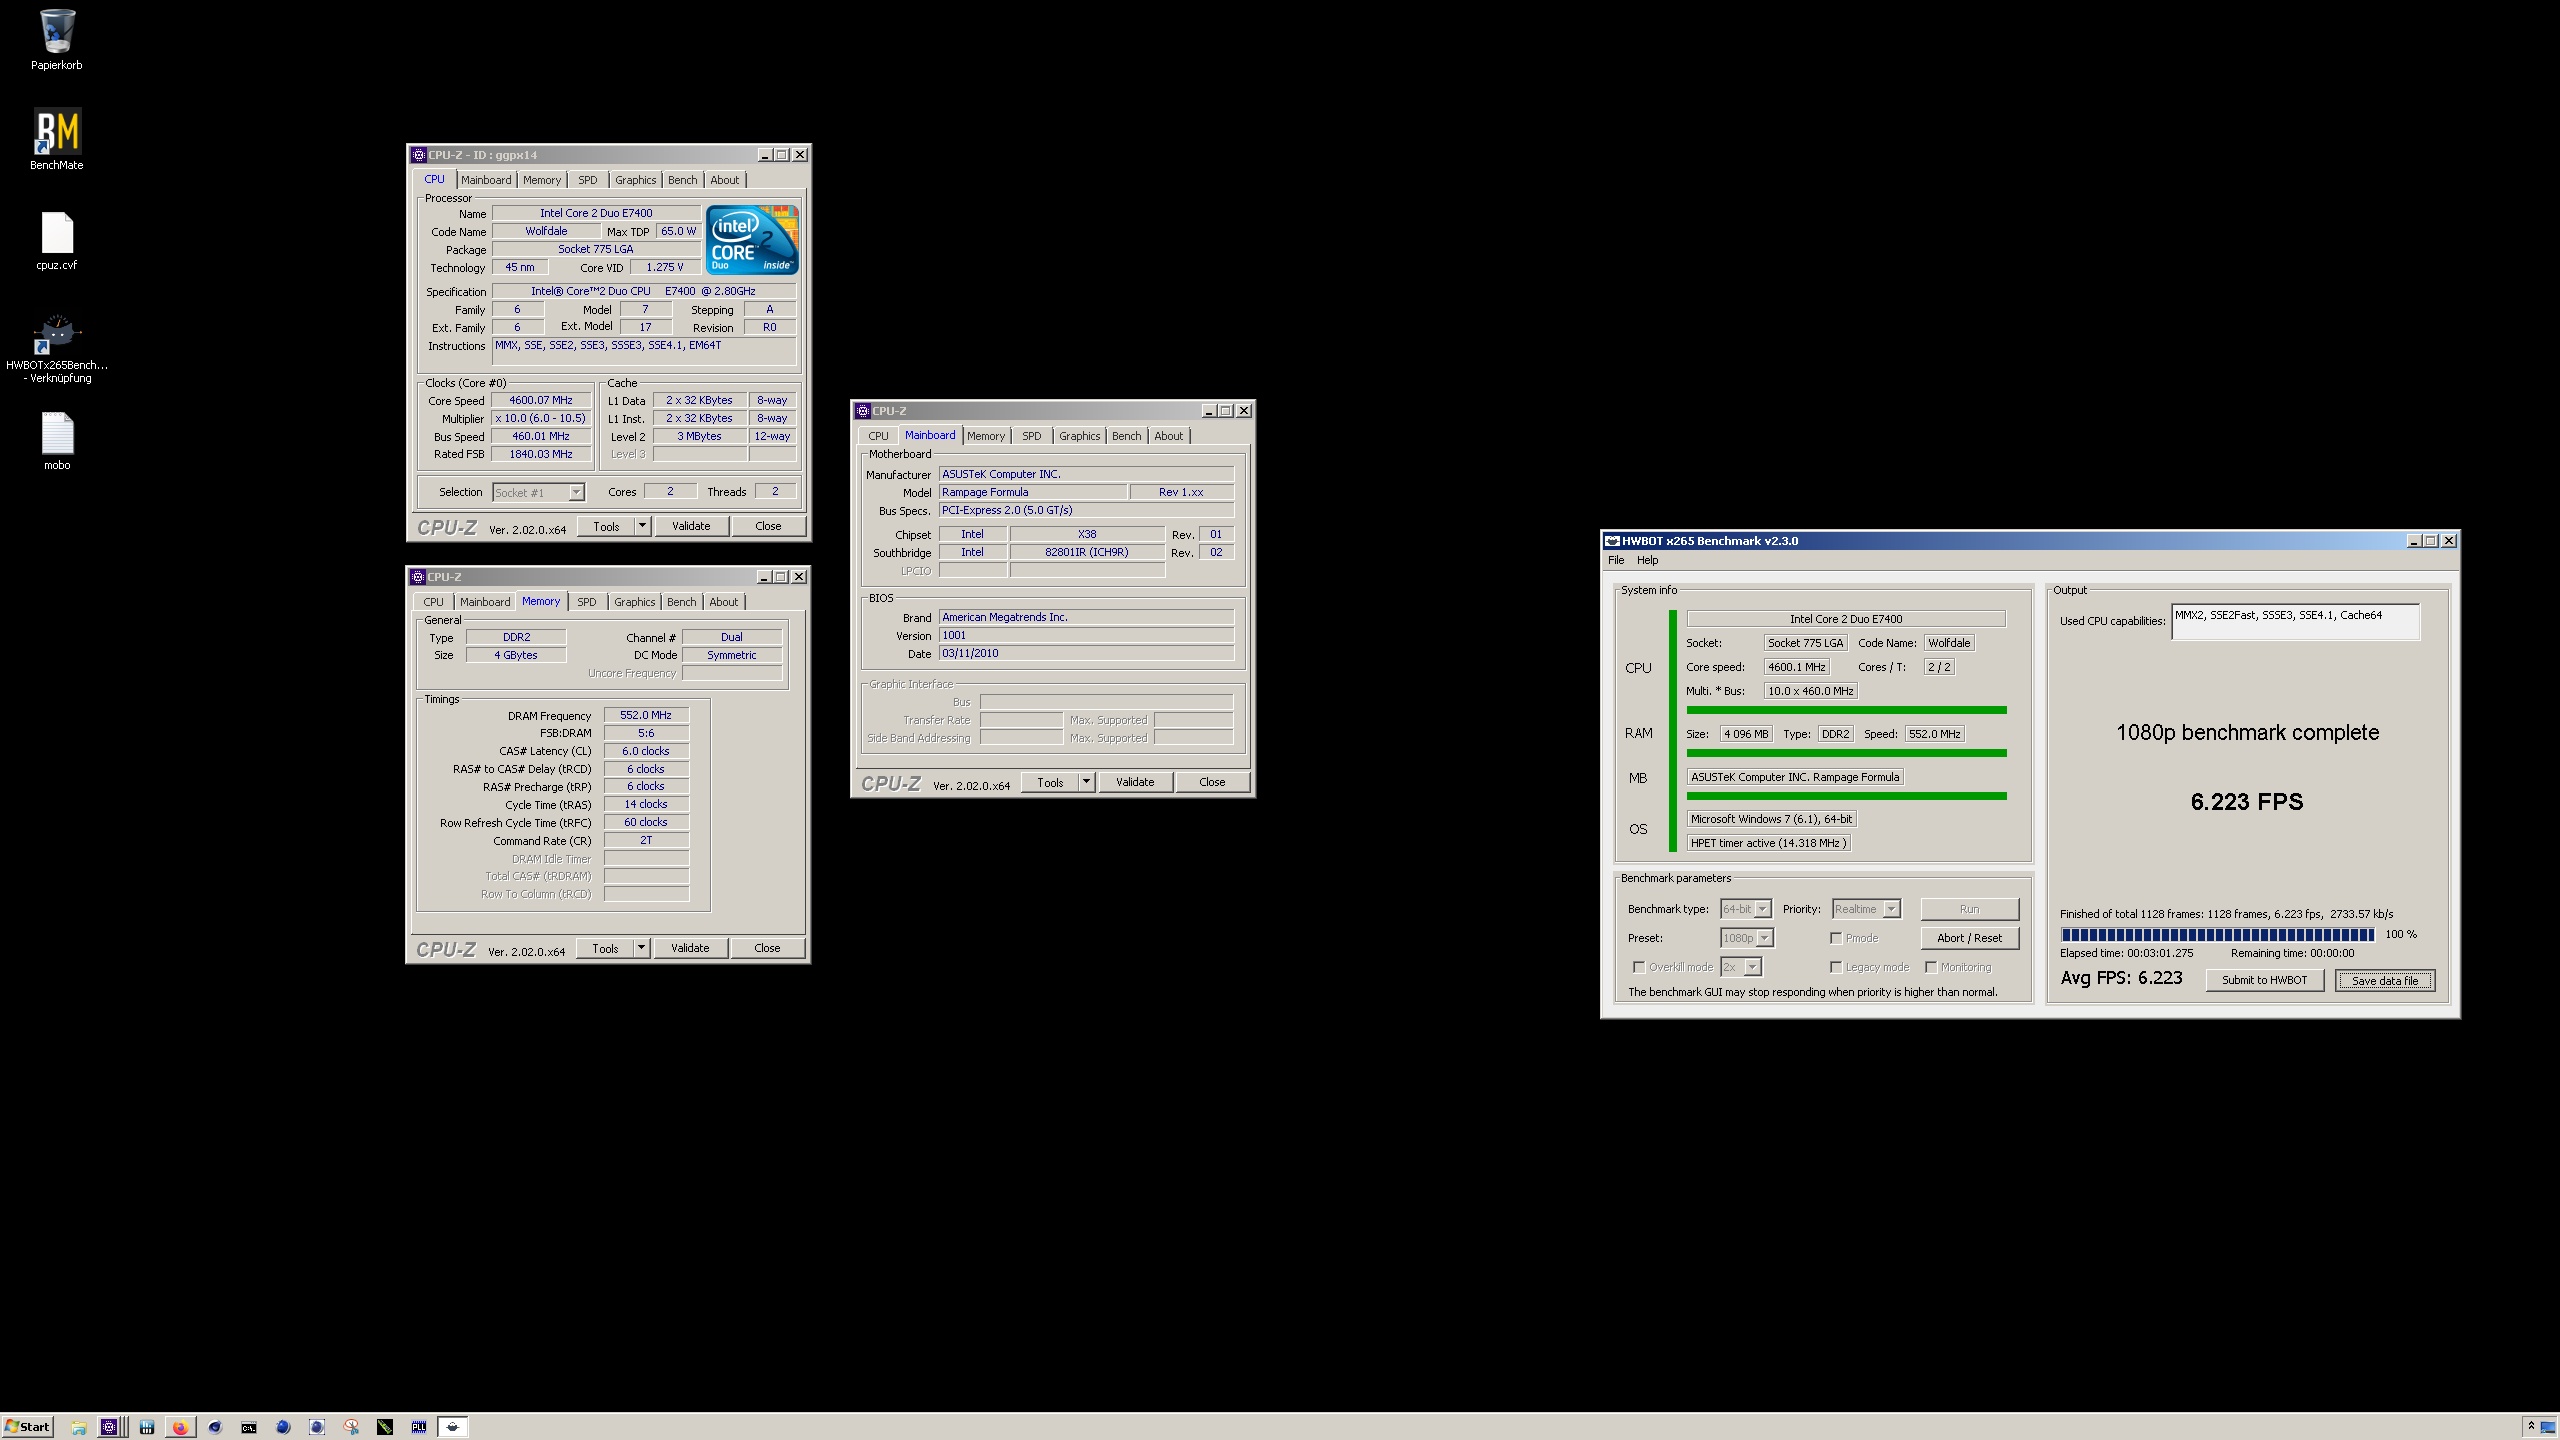Open Bench tab in CPU-Z ggpx14 window
2560x1440 pixels.
683,180
